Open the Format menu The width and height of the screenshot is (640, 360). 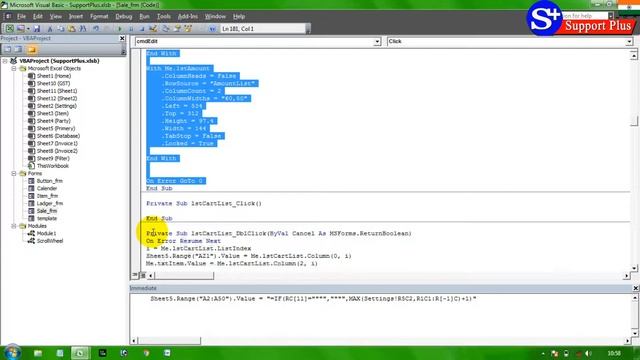point(99,17)
